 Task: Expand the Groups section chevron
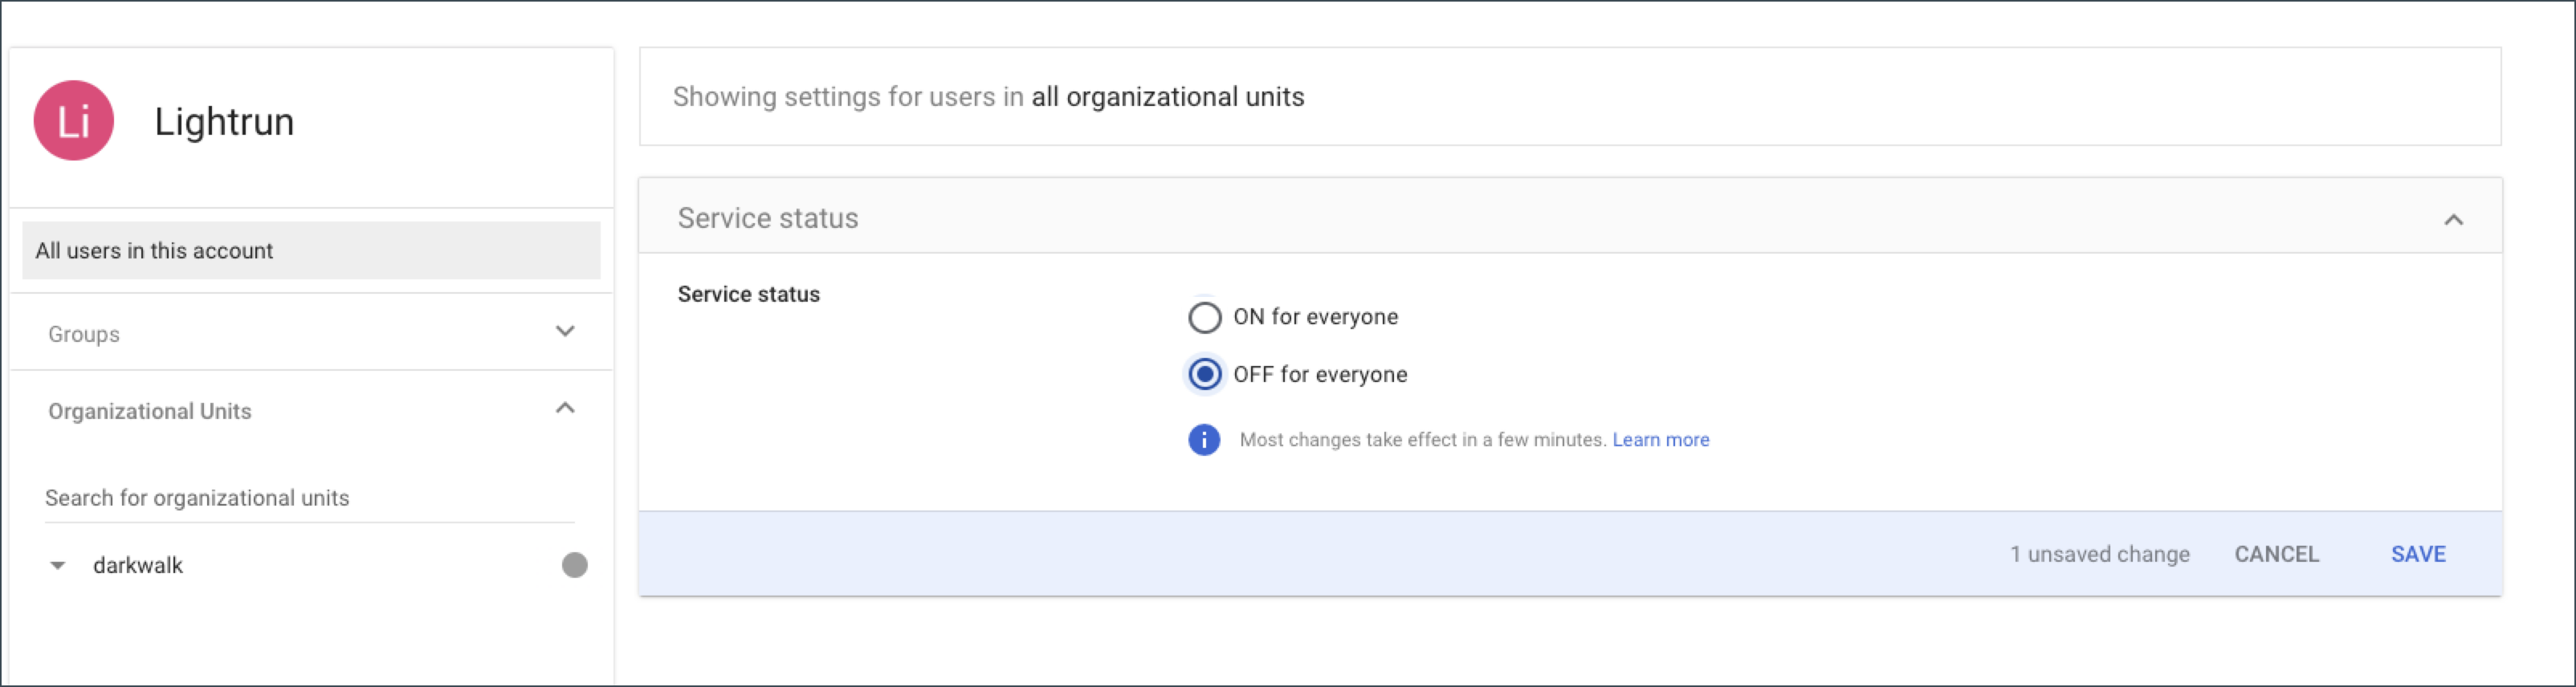coord(565,332)
